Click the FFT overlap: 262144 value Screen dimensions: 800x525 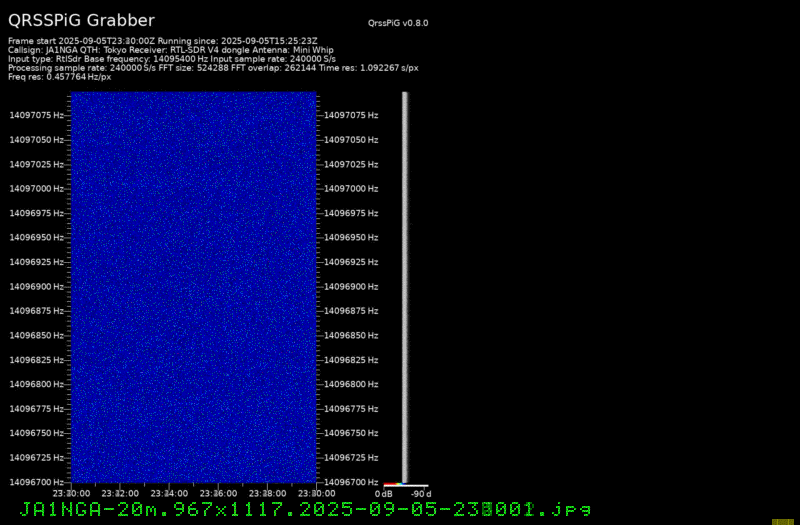[x=273, y=68]
